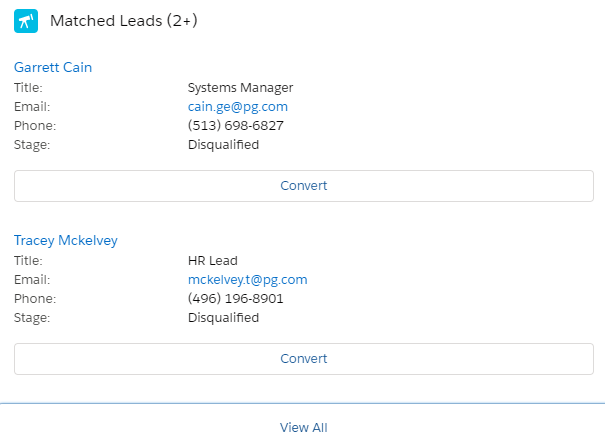Click the Matched Leads telescope icon
605x448 pixels.
[27, 21]
